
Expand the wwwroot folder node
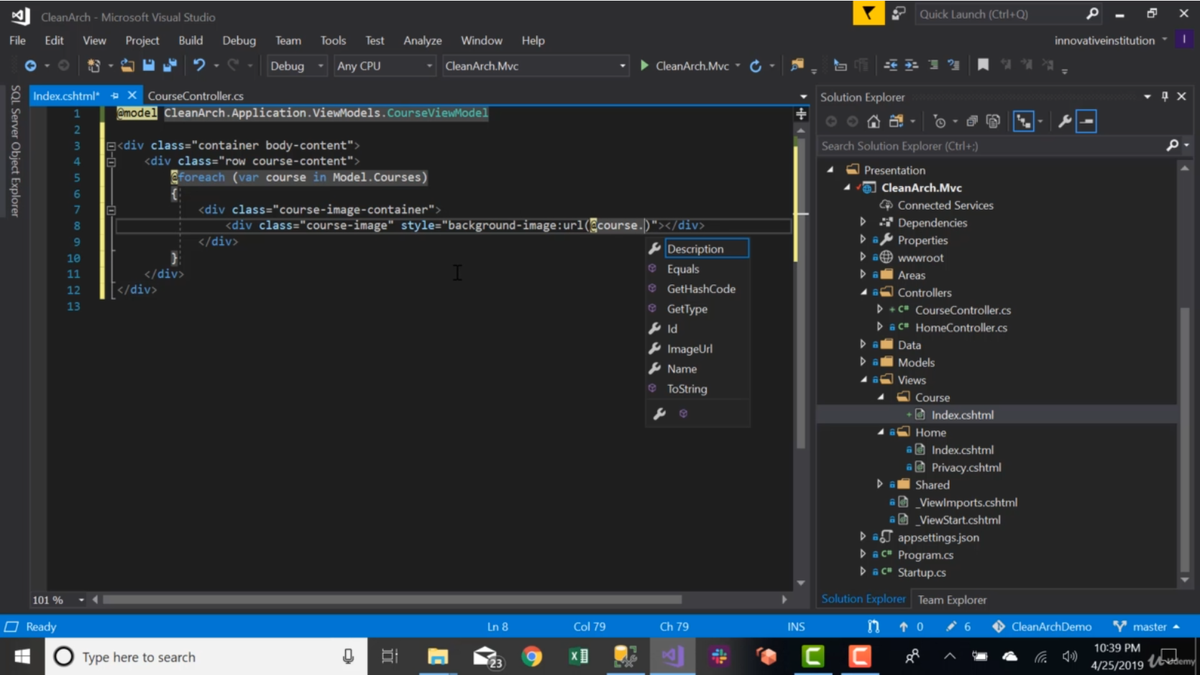coord(863,258)
